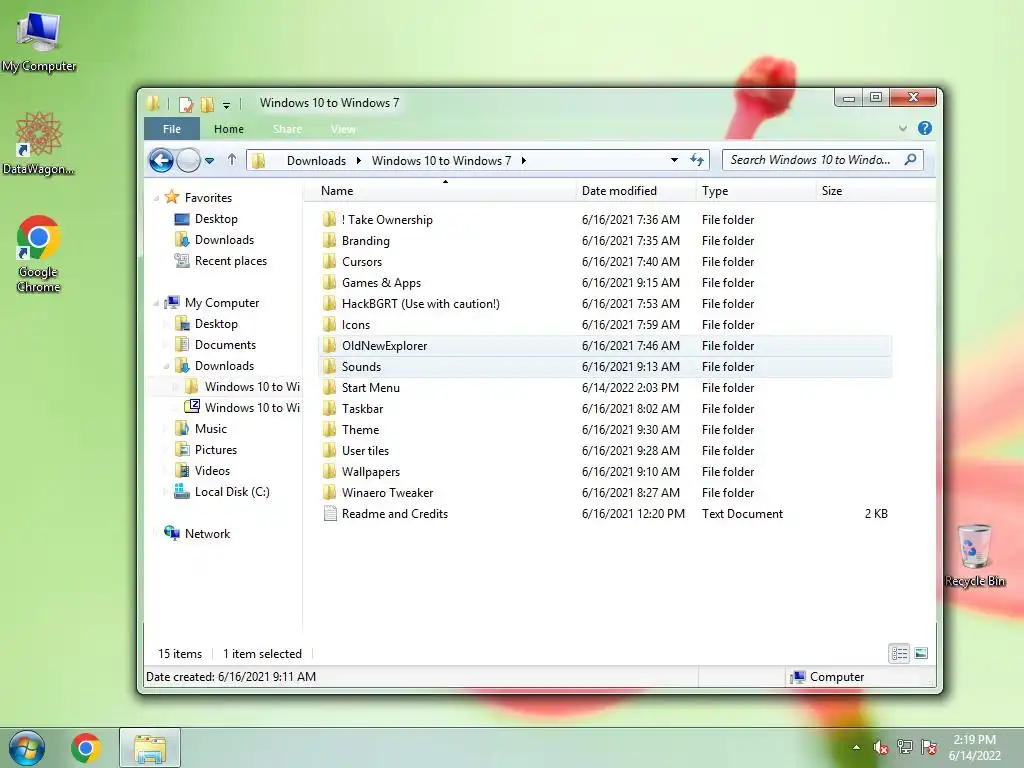Open the File ribbon tab

tap(172, 129)
